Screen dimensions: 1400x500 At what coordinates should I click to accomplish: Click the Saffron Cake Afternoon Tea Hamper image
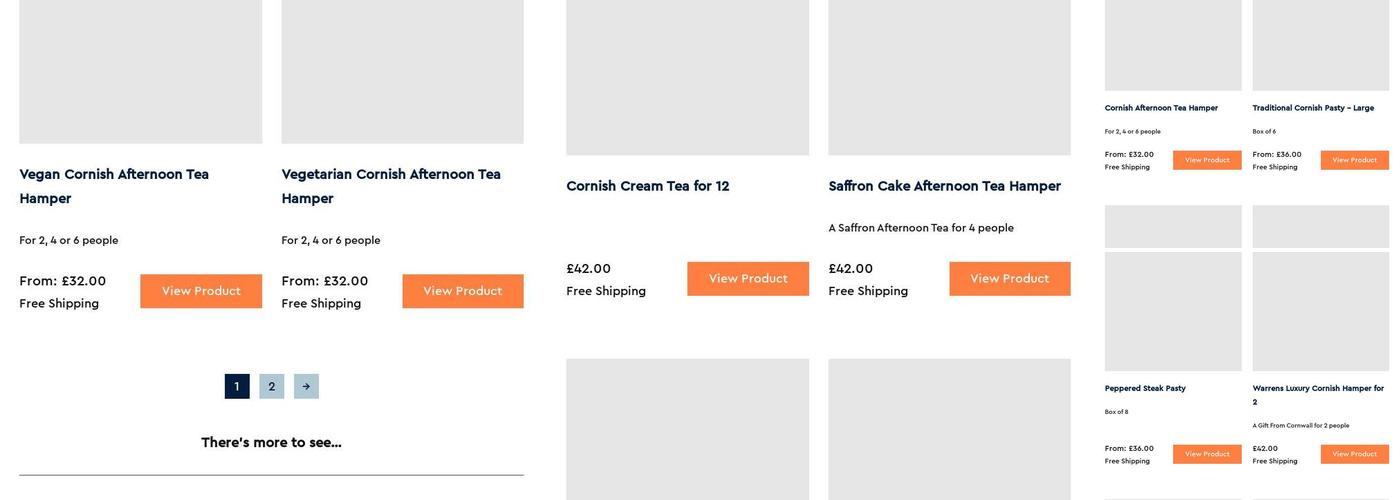click(x=949, y=76)
